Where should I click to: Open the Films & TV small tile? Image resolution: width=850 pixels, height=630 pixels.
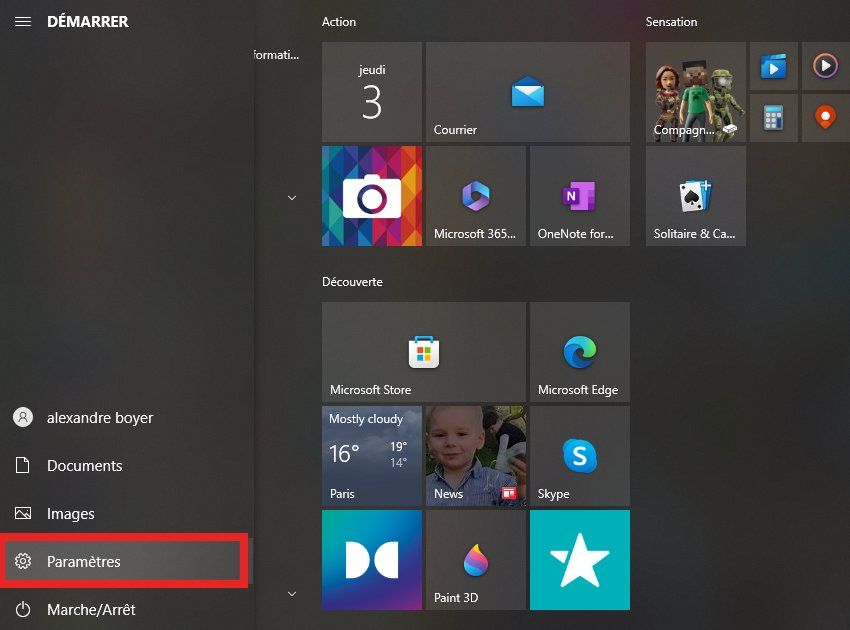tap(774, 66)
